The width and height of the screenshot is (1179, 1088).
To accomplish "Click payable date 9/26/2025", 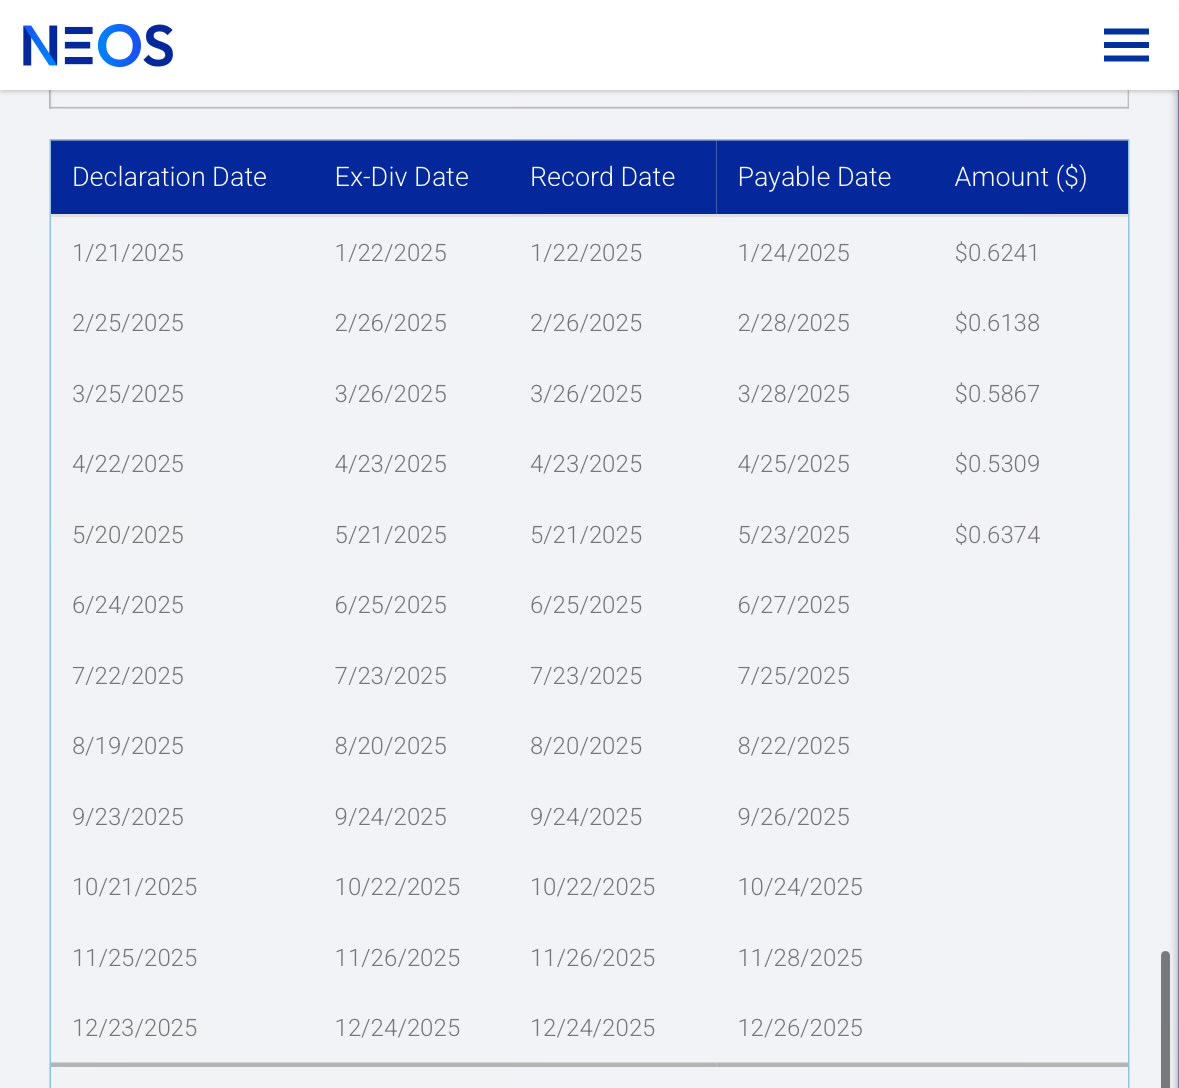I will (x=793, y=817).
